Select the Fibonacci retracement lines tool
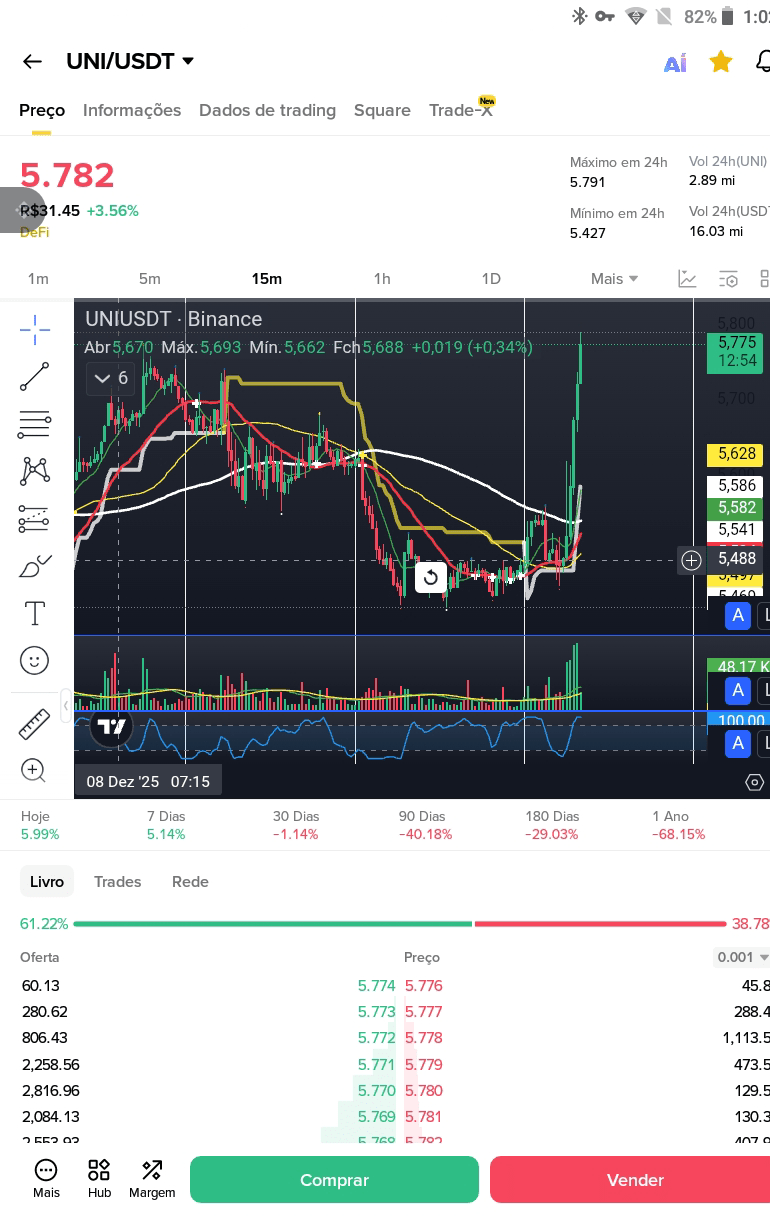 coord(34,424)
